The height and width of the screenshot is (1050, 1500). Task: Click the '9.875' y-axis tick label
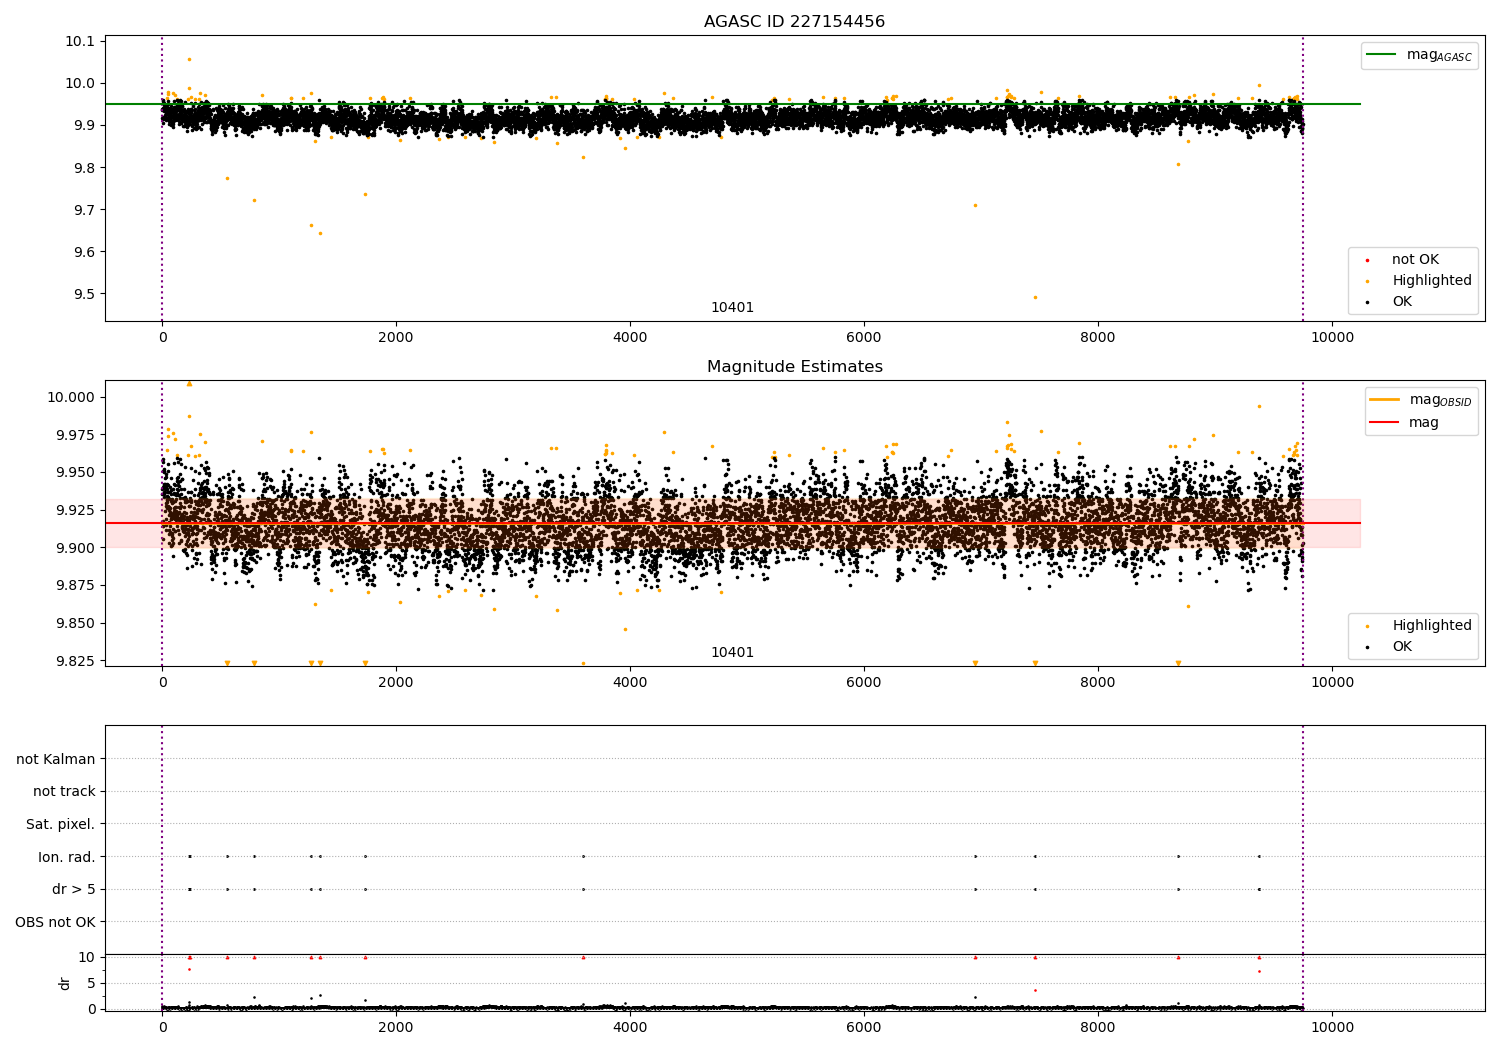pos(74,585)
